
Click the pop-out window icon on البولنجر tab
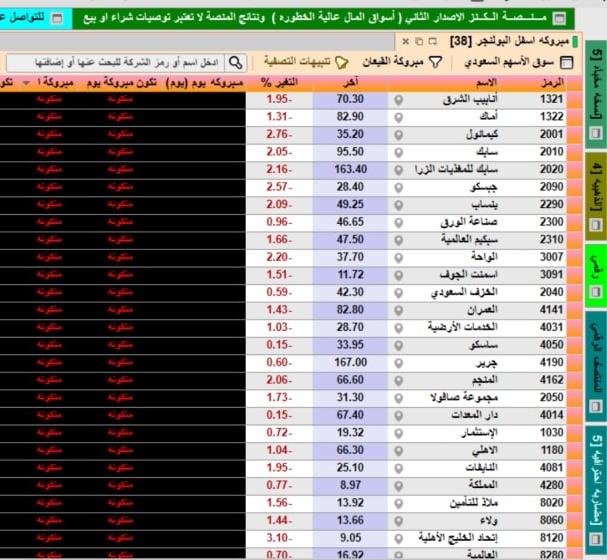(433, 41)
